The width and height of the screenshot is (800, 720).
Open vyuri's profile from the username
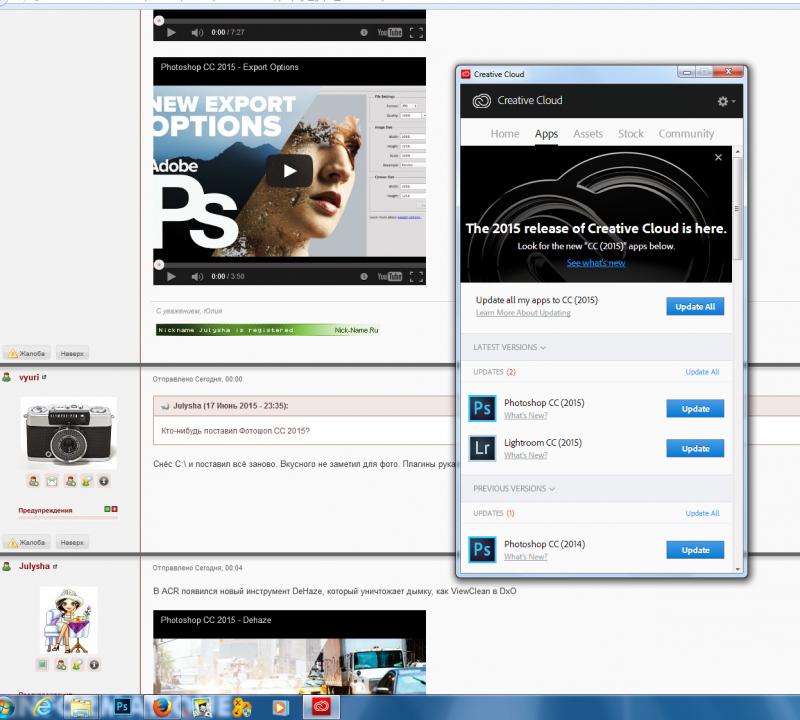coord(29,378)
